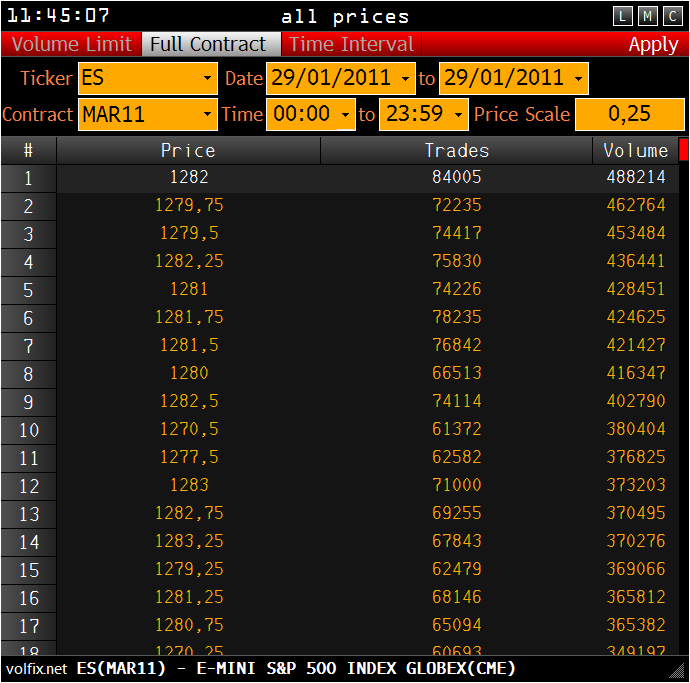
Task: Select row 1 with price 1282
Action: (x=188, y=178)
